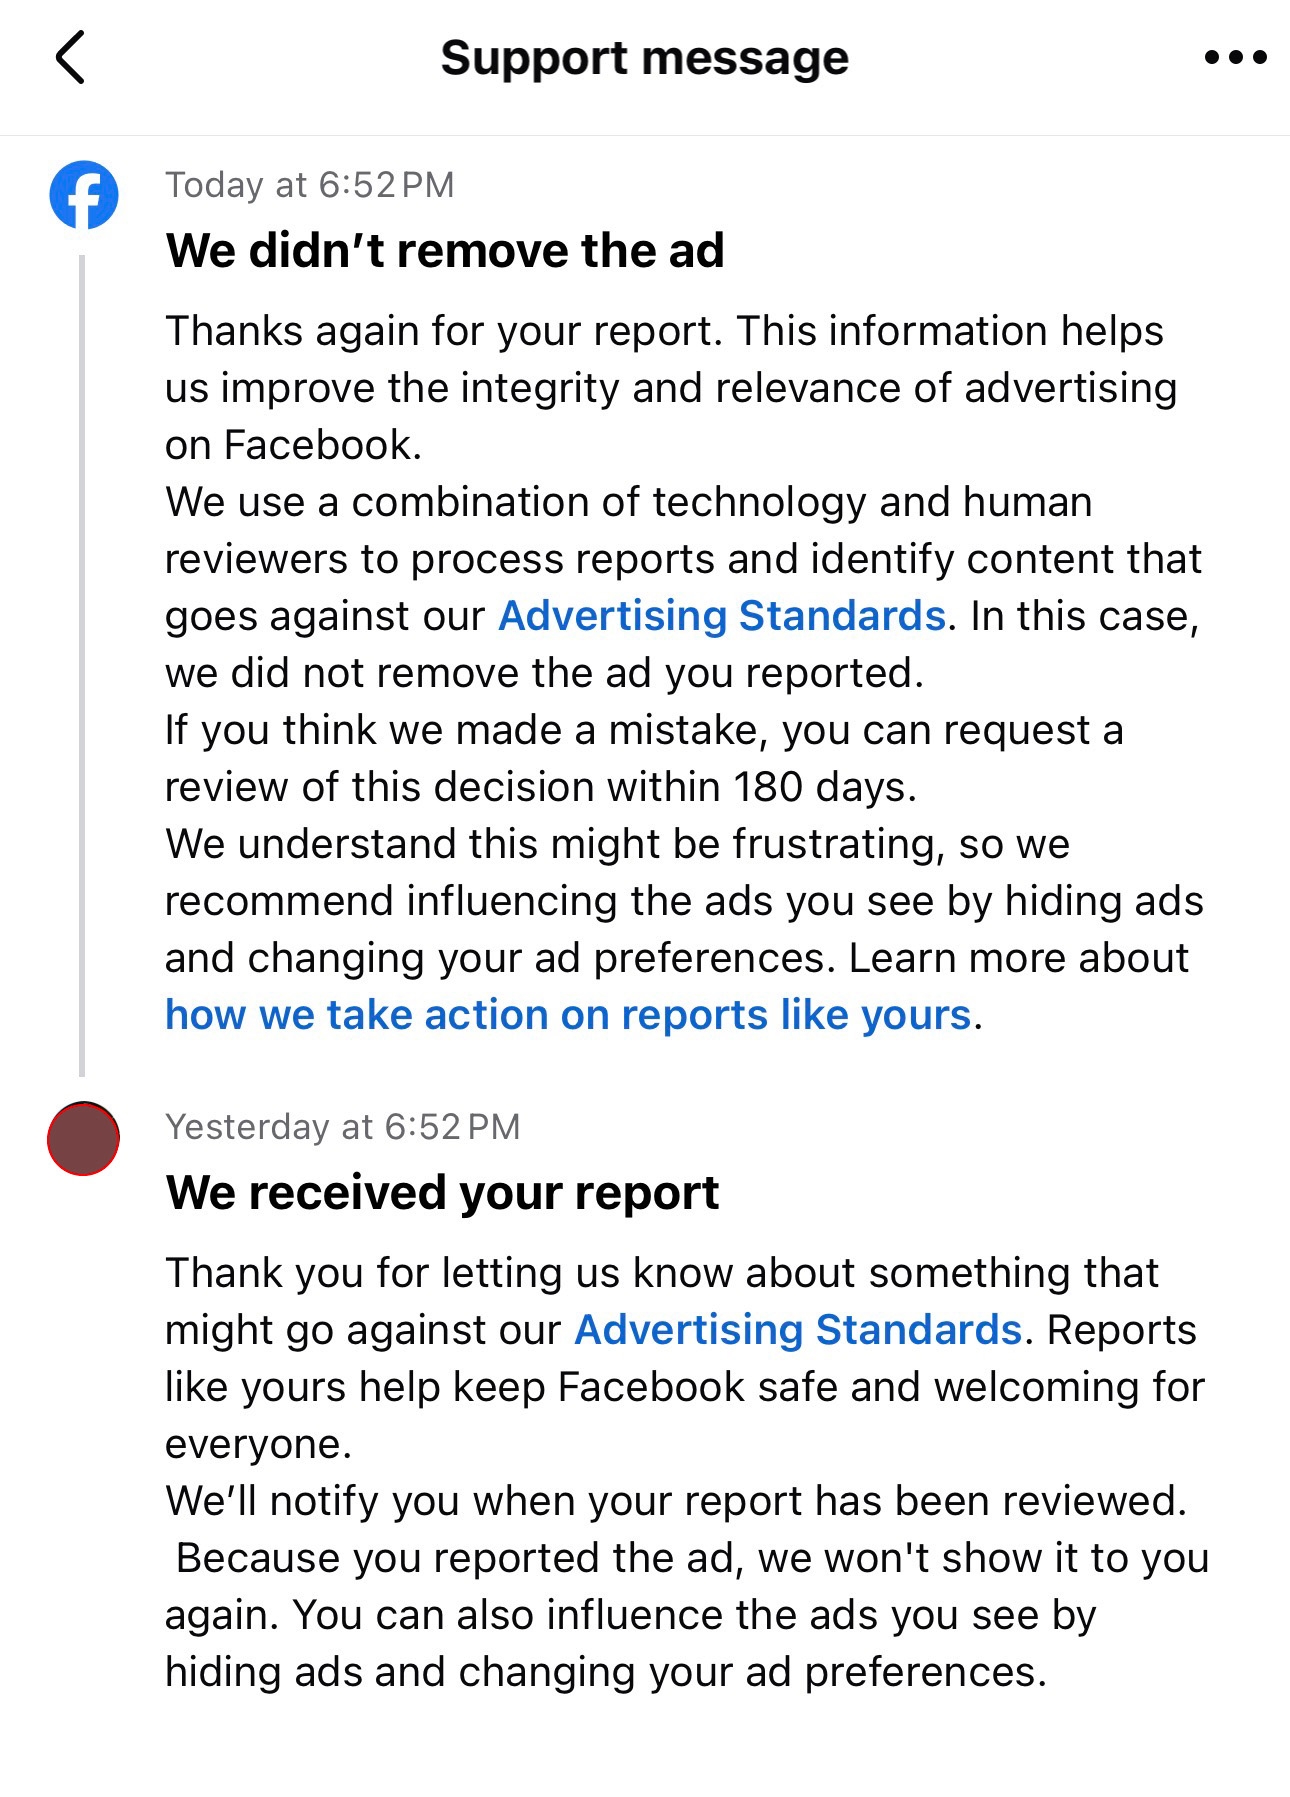Tap the back arrow to leave Support message
This screenshot has height=1797, width=1290.
(x=70, y=58)
